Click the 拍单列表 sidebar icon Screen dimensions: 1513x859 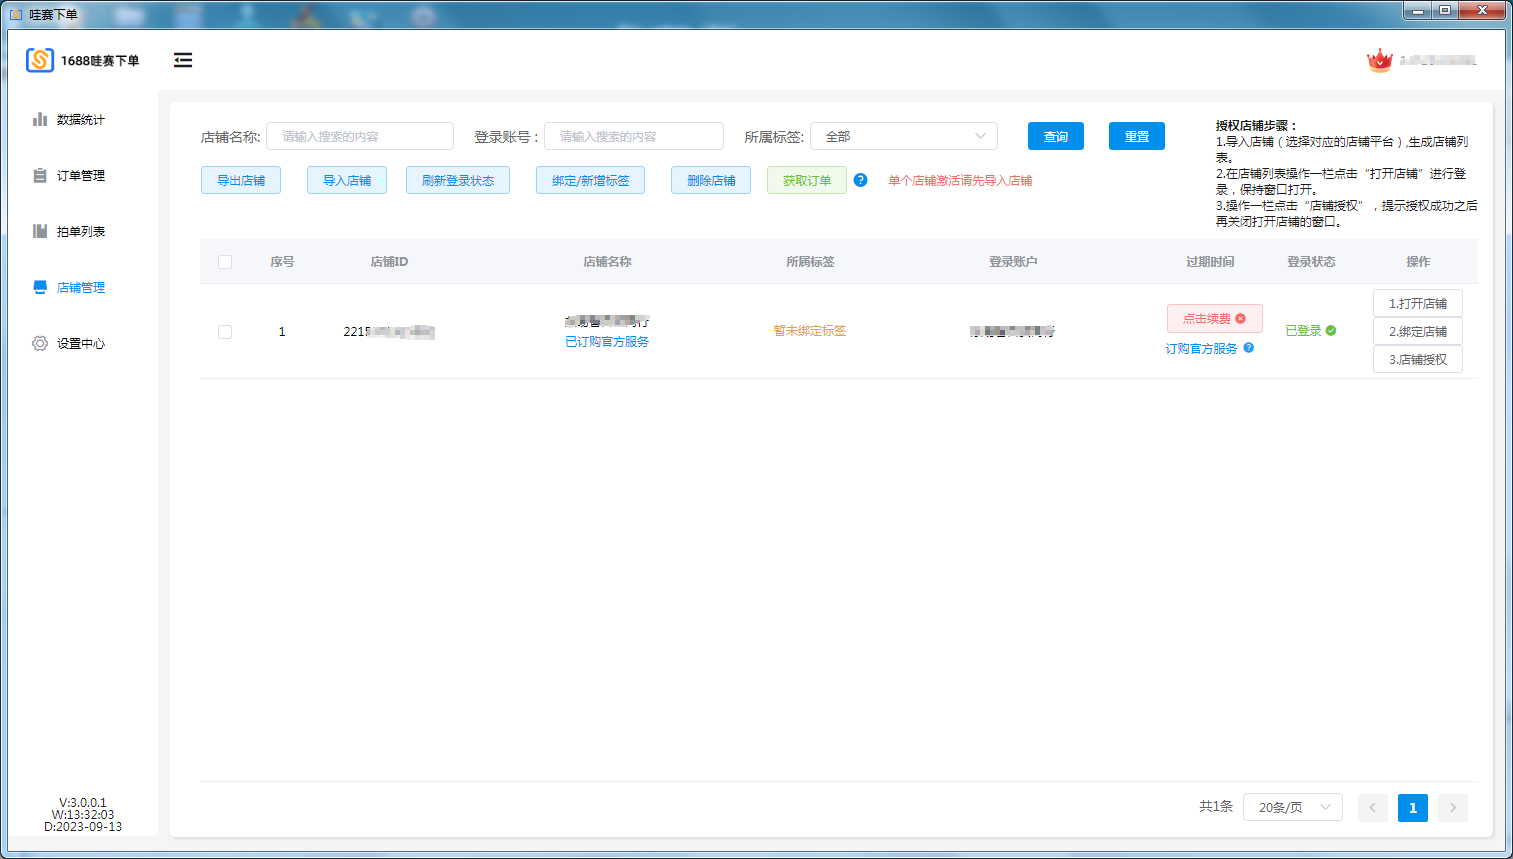click(40, 231)
